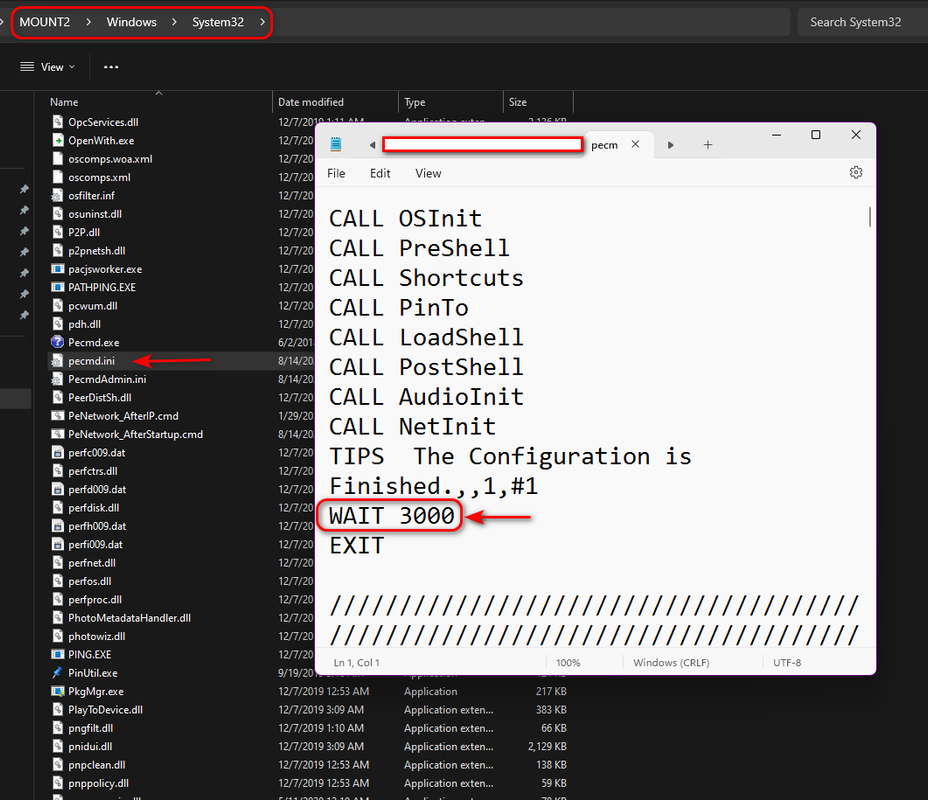The image size is (928, 800).
Task: Open the View menu in Notepad
Action: tap(428, 173)
